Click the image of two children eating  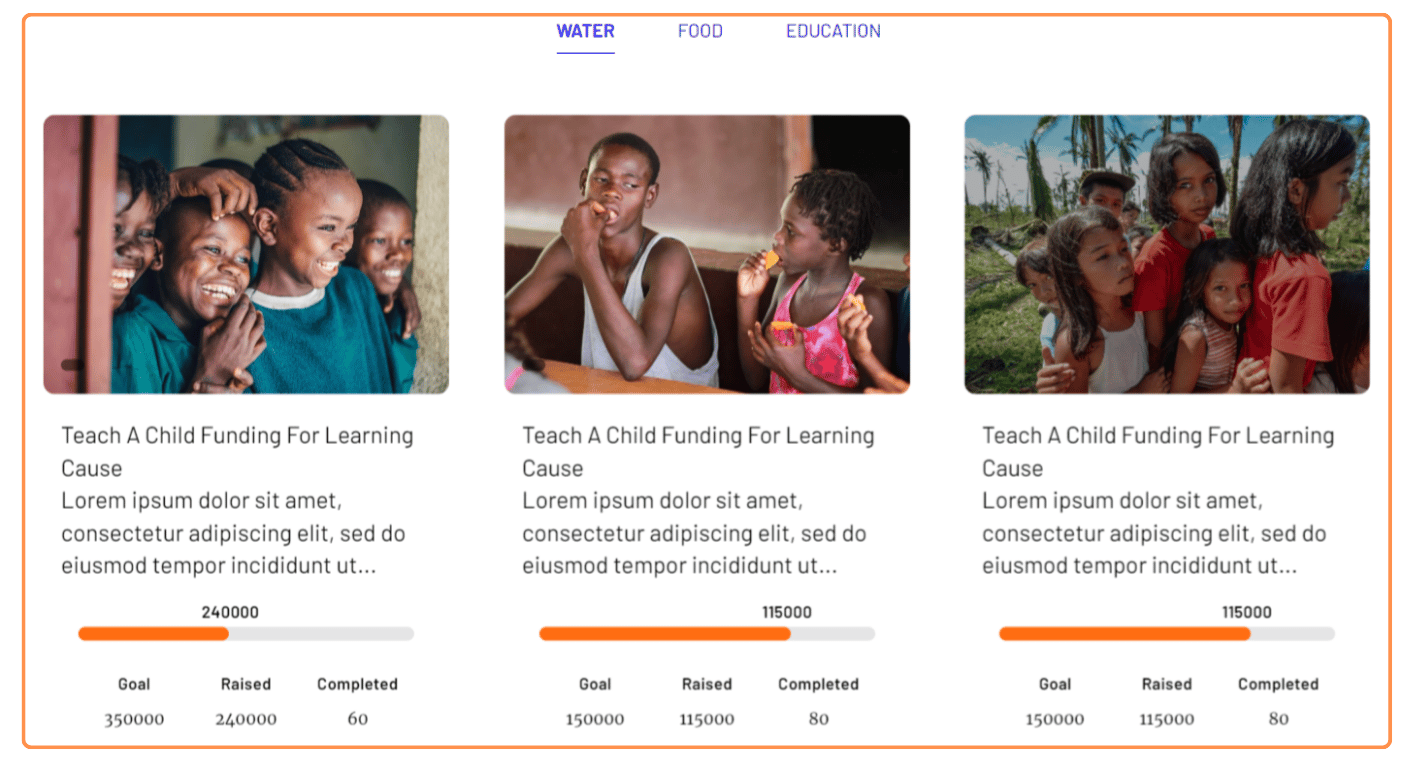[x=707, y=254]
